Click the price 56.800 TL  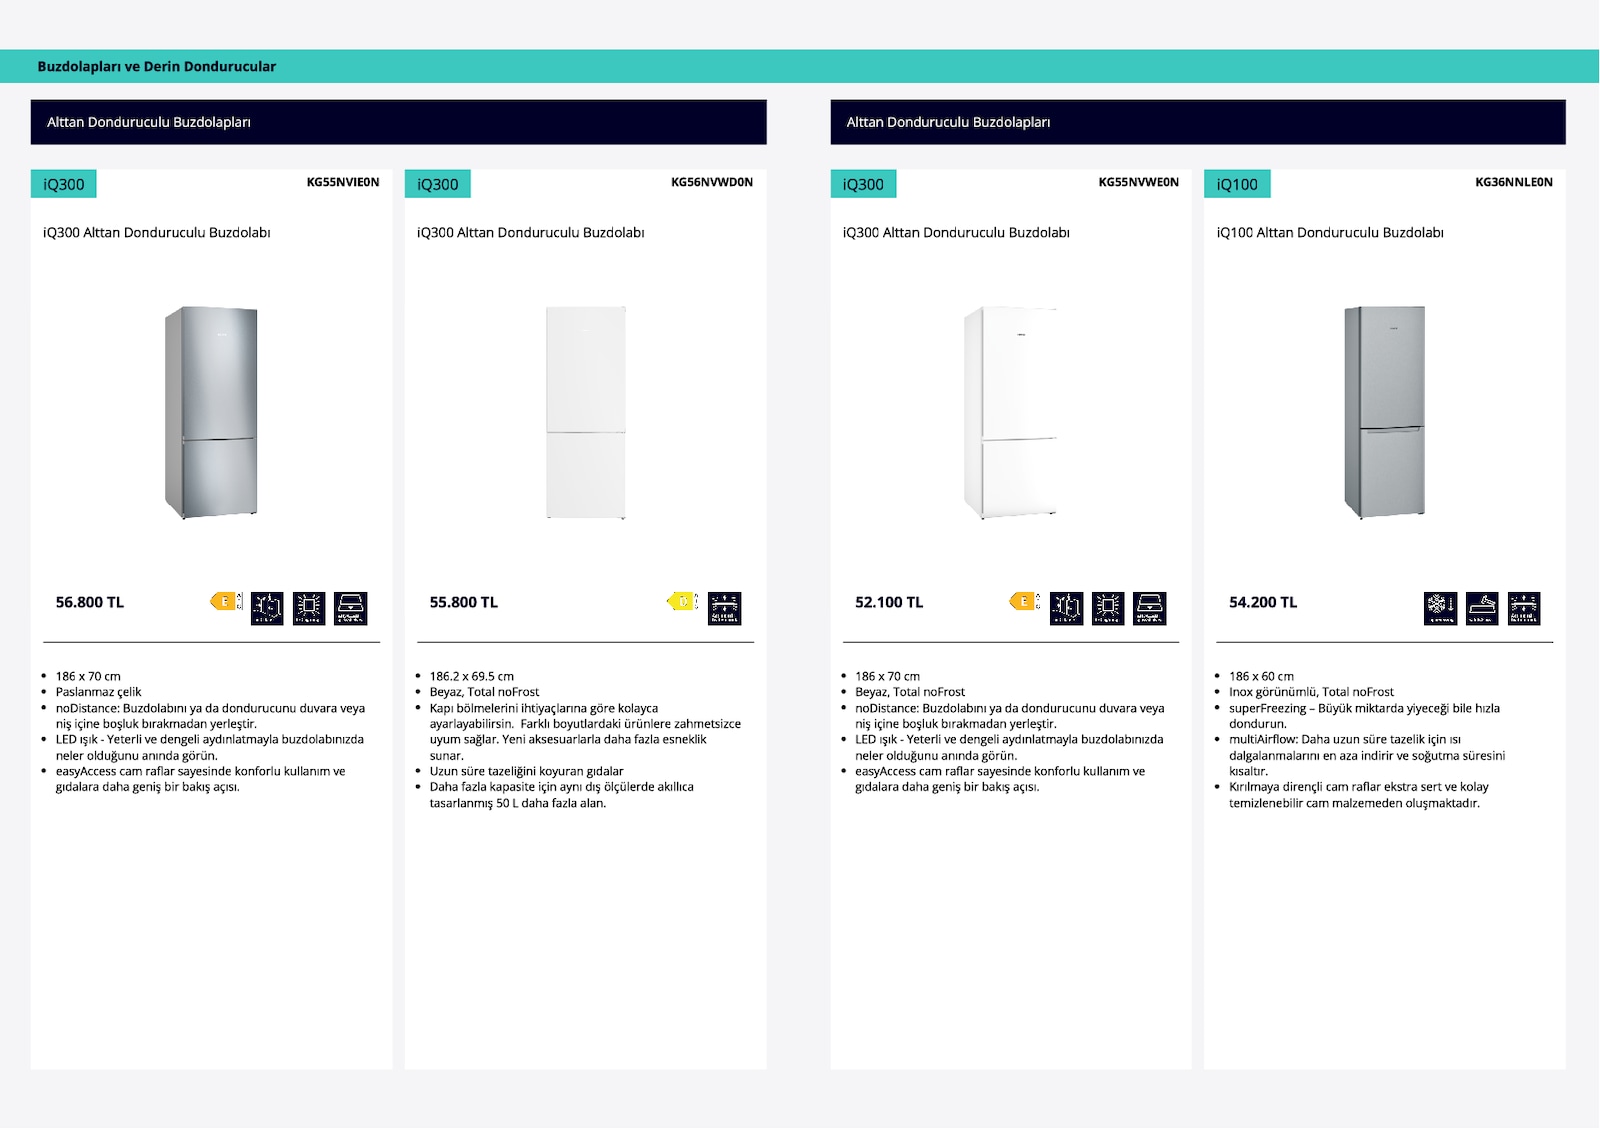point(90,602)
